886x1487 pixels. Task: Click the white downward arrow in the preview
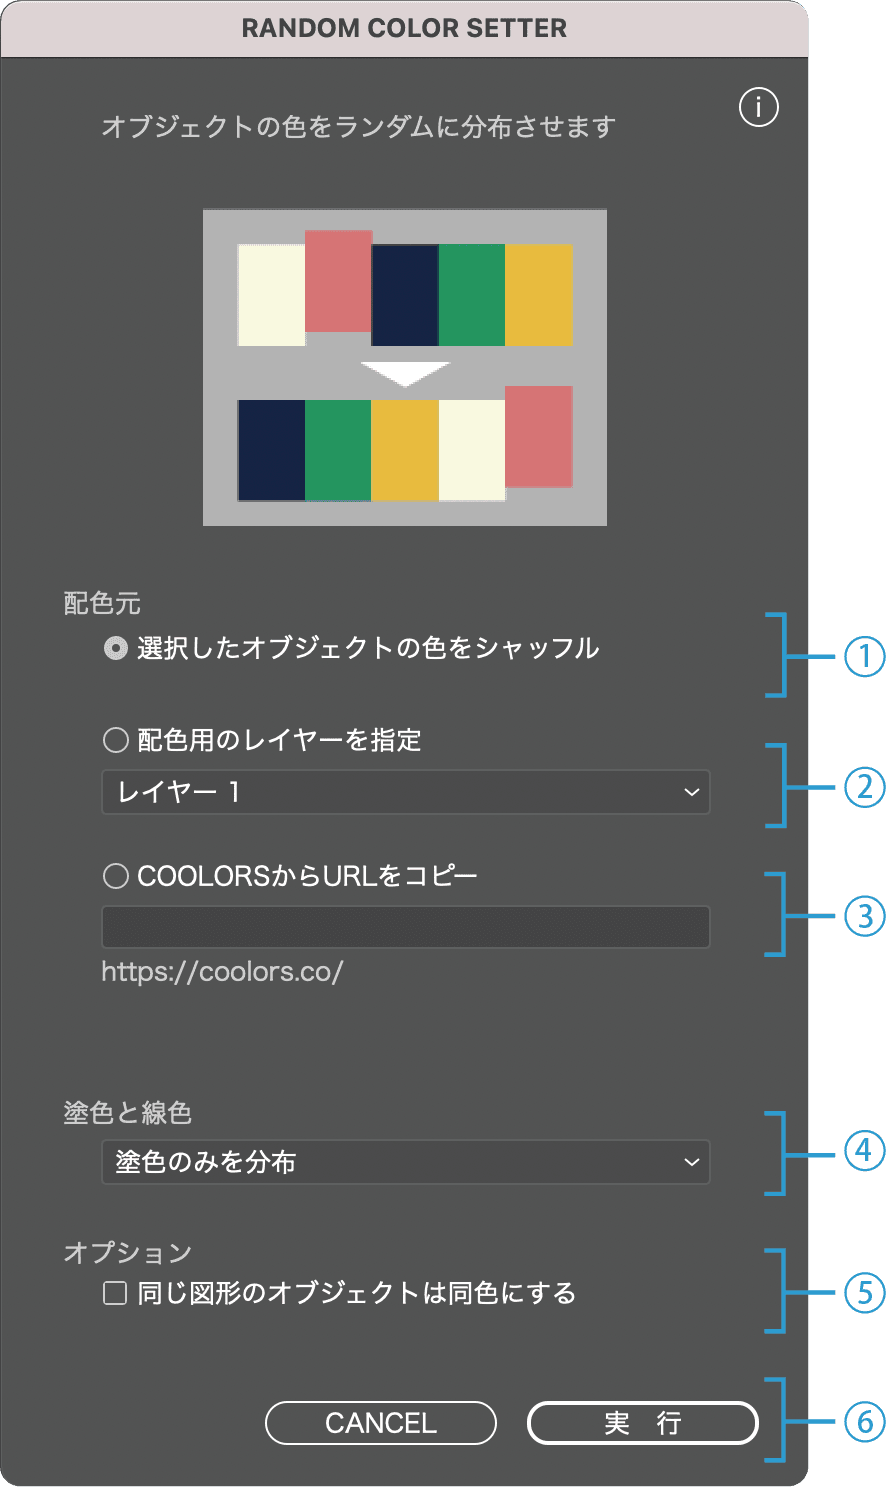coord(405,370)
